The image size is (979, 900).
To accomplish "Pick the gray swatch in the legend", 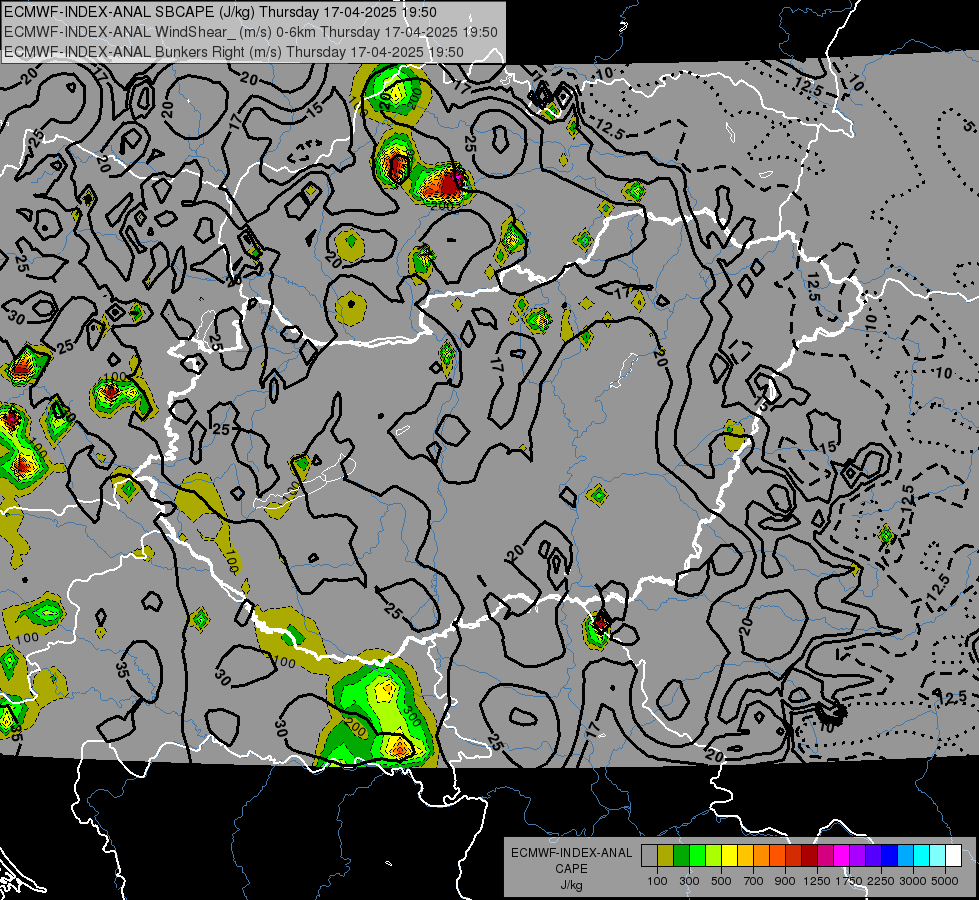I will pyautogui.click(x=649, y=856).
